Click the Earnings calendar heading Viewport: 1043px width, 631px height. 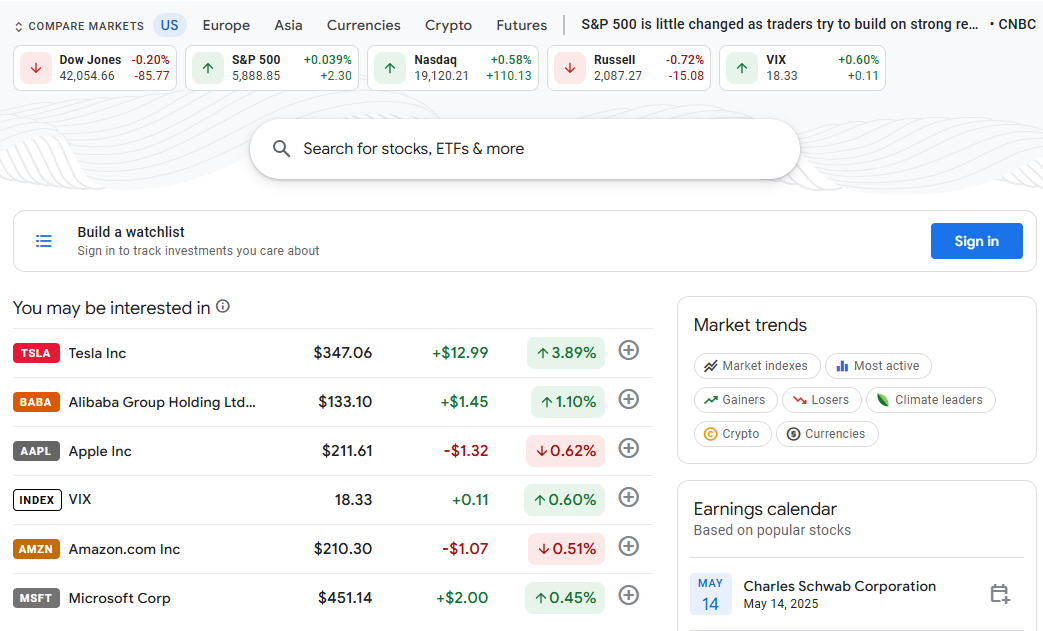tap(765, 509)
